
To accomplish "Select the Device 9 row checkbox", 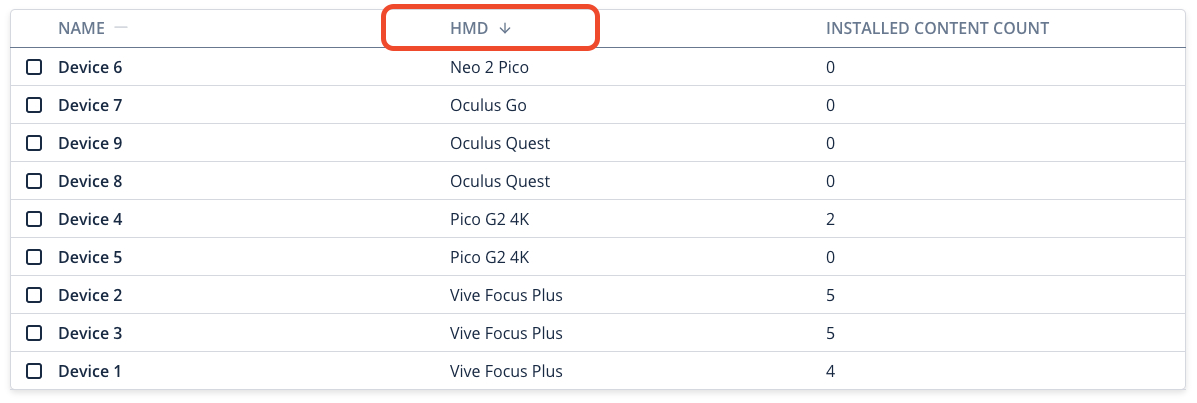I will pyautogui.click(x=34, y=143).
